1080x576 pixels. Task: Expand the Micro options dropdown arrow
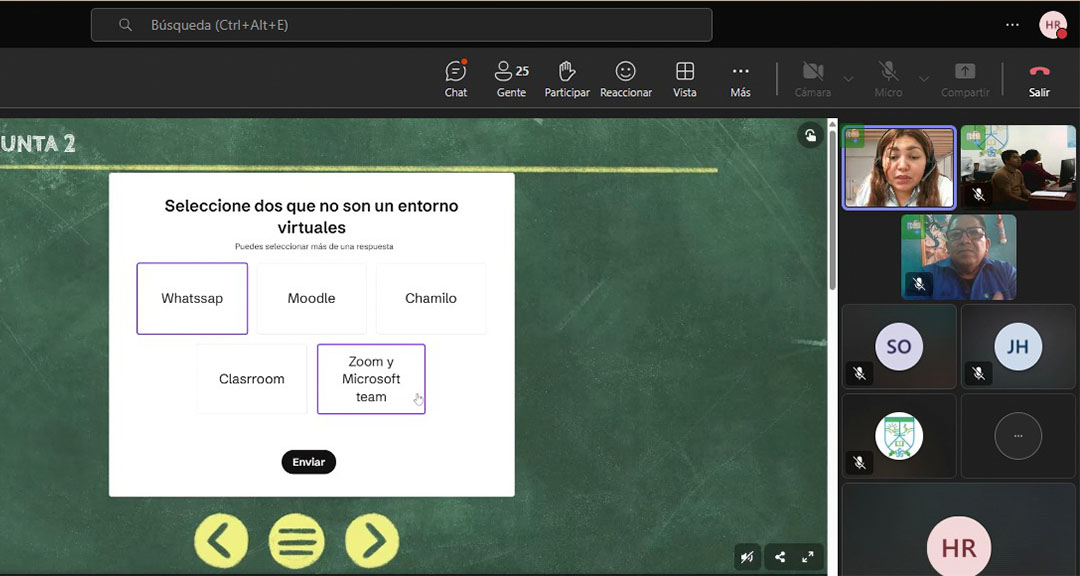tap(923, 79)
